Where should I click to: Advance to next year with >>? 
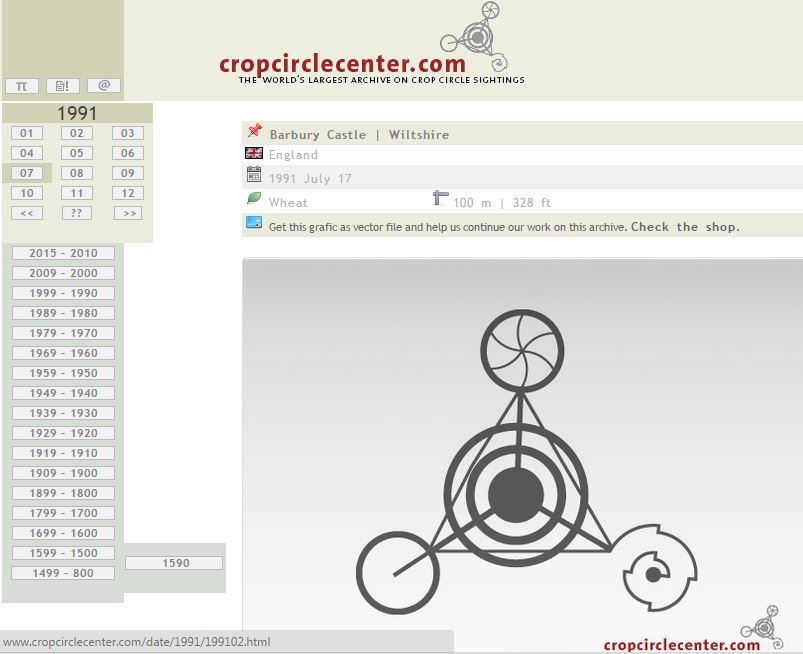127,213
